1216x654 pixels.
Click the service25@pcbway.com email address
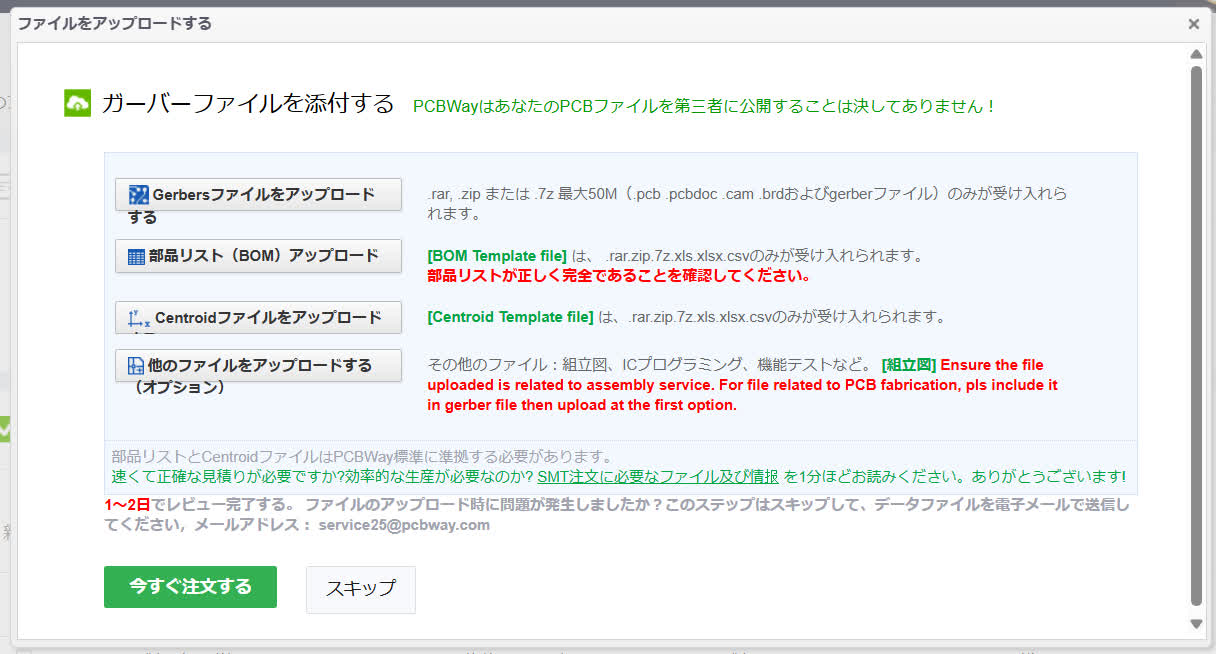point(404,524)
